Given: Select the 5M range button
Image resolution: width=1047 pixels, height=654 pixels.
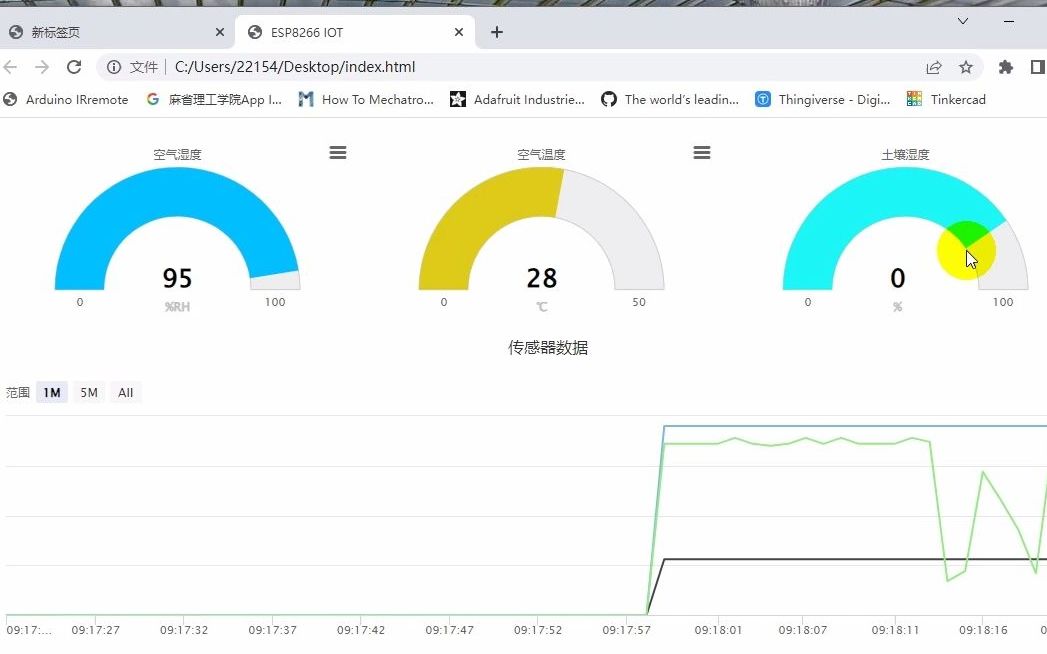Looking at the screenshot, I should [89, 393].
